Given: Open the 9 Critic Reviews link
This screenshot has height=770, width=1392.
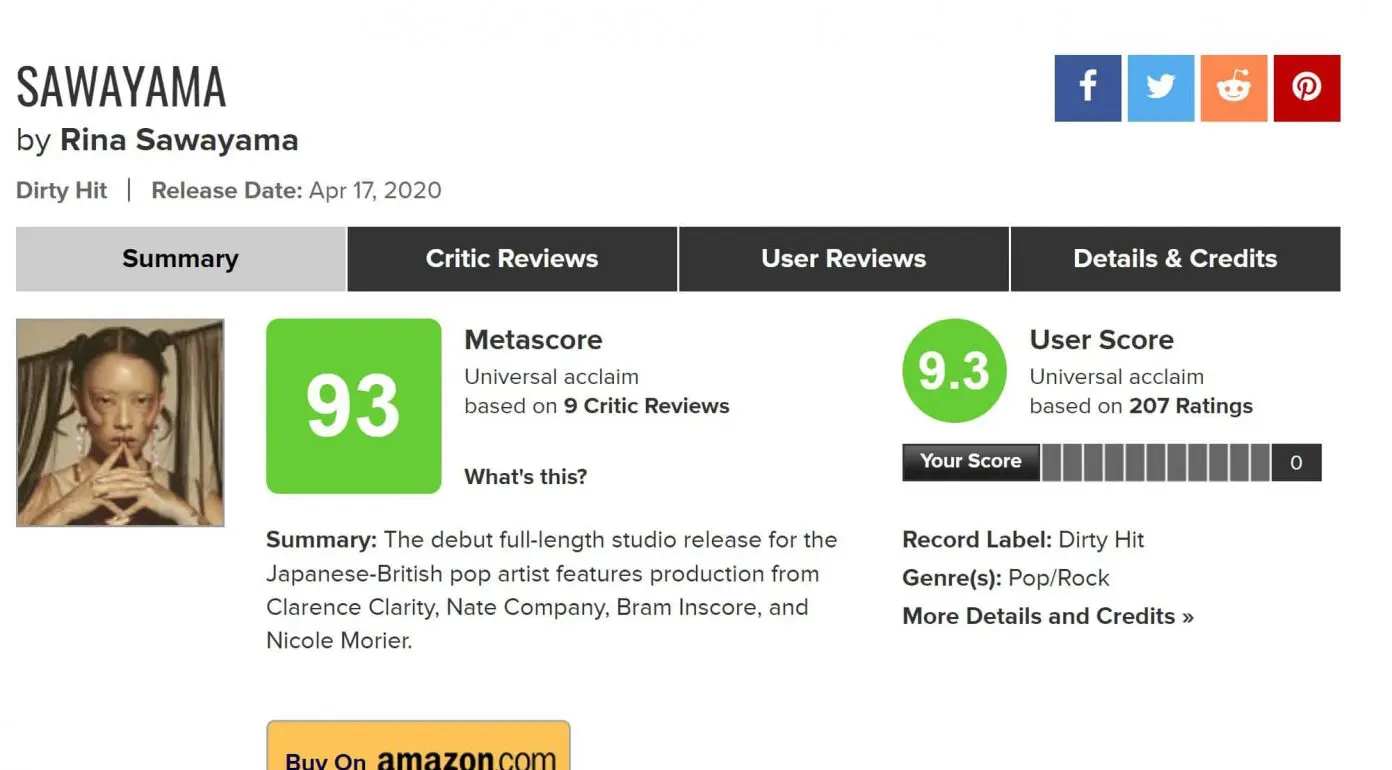Looking at the screenshot, I should (646, 406).
